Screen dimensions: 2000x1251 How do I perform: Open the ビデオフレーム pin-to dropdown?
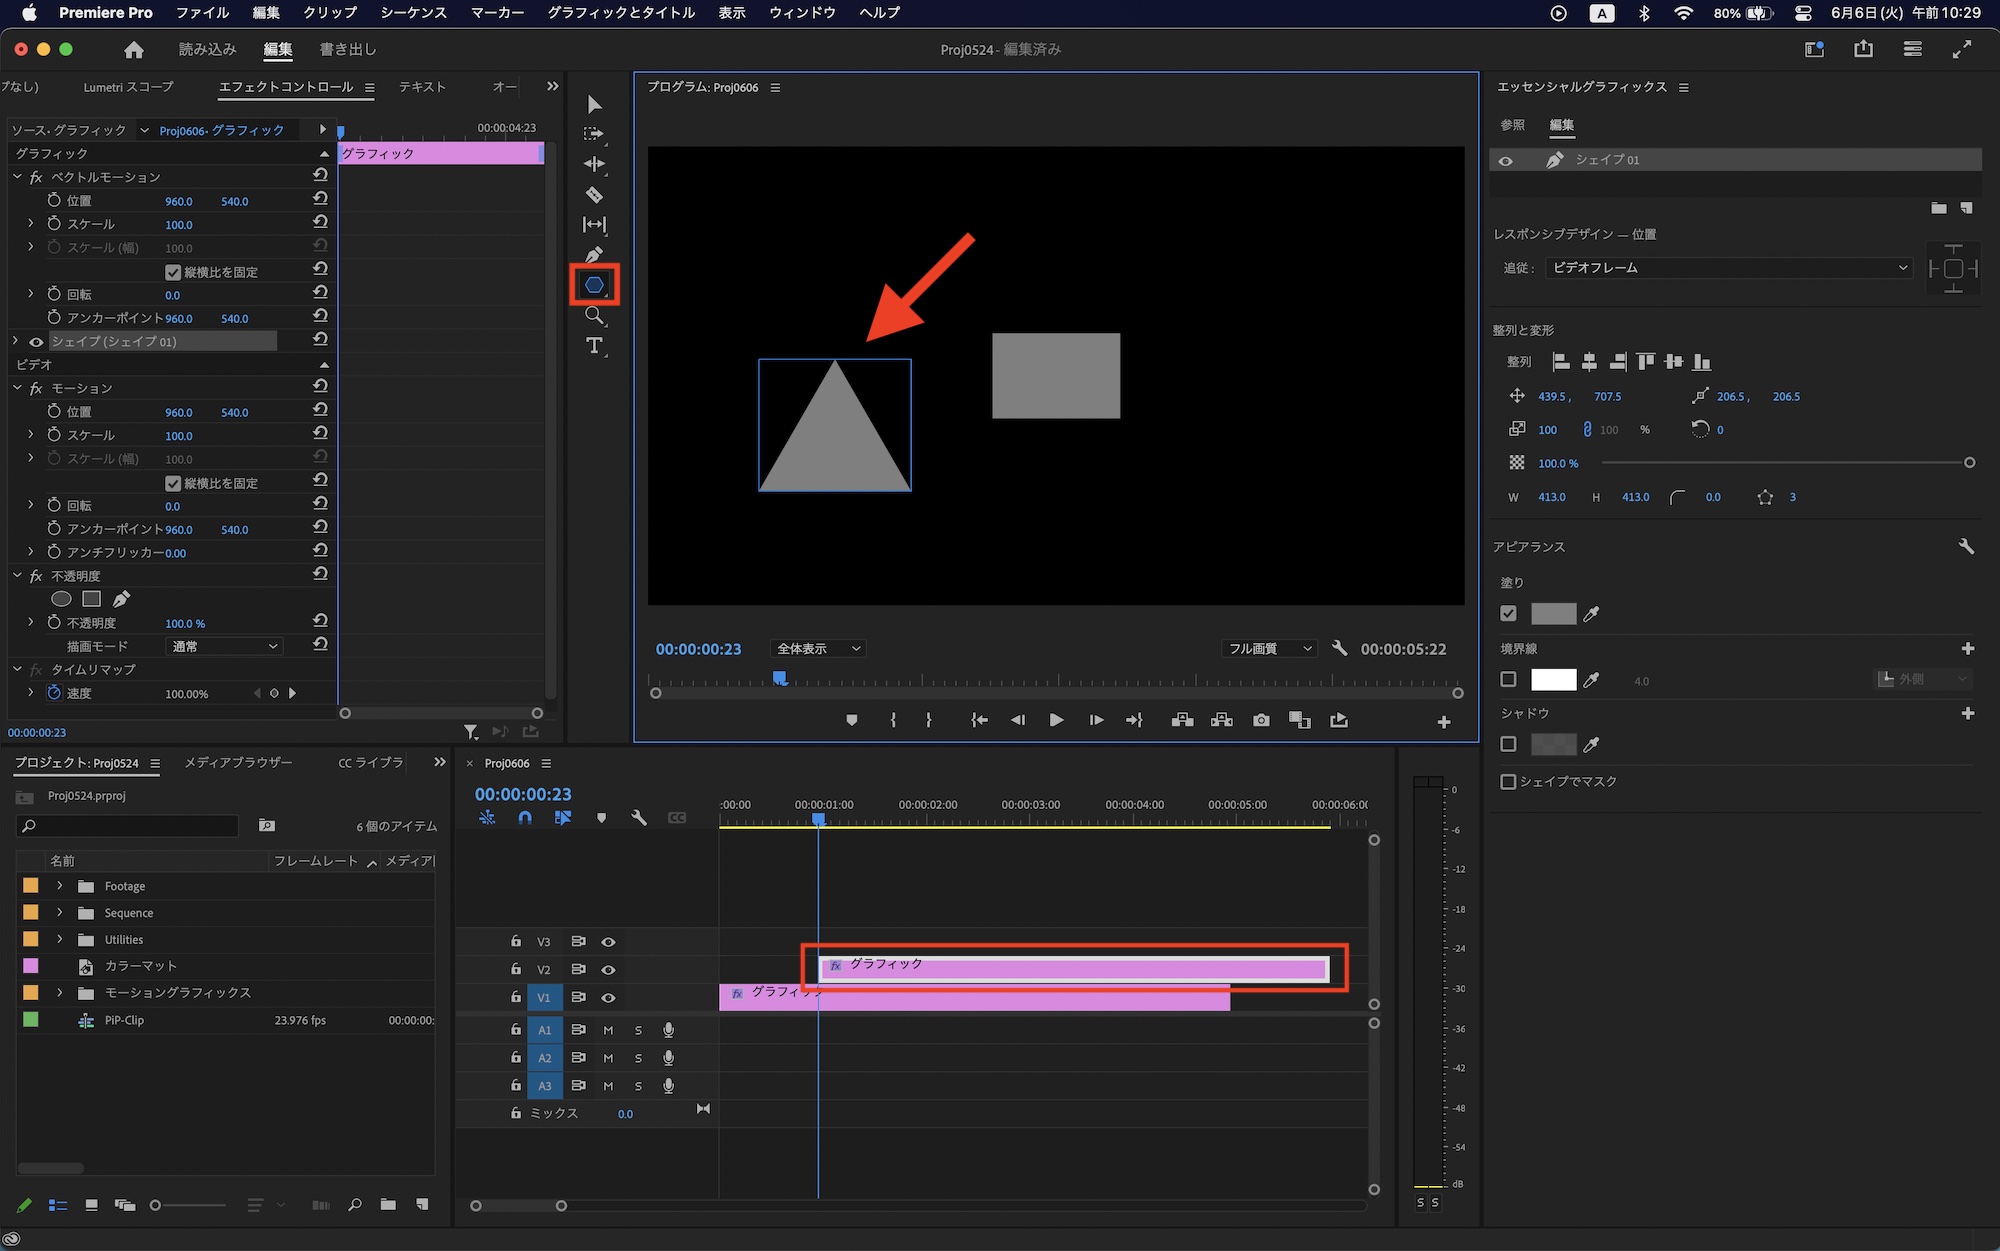click(1729, 268)
